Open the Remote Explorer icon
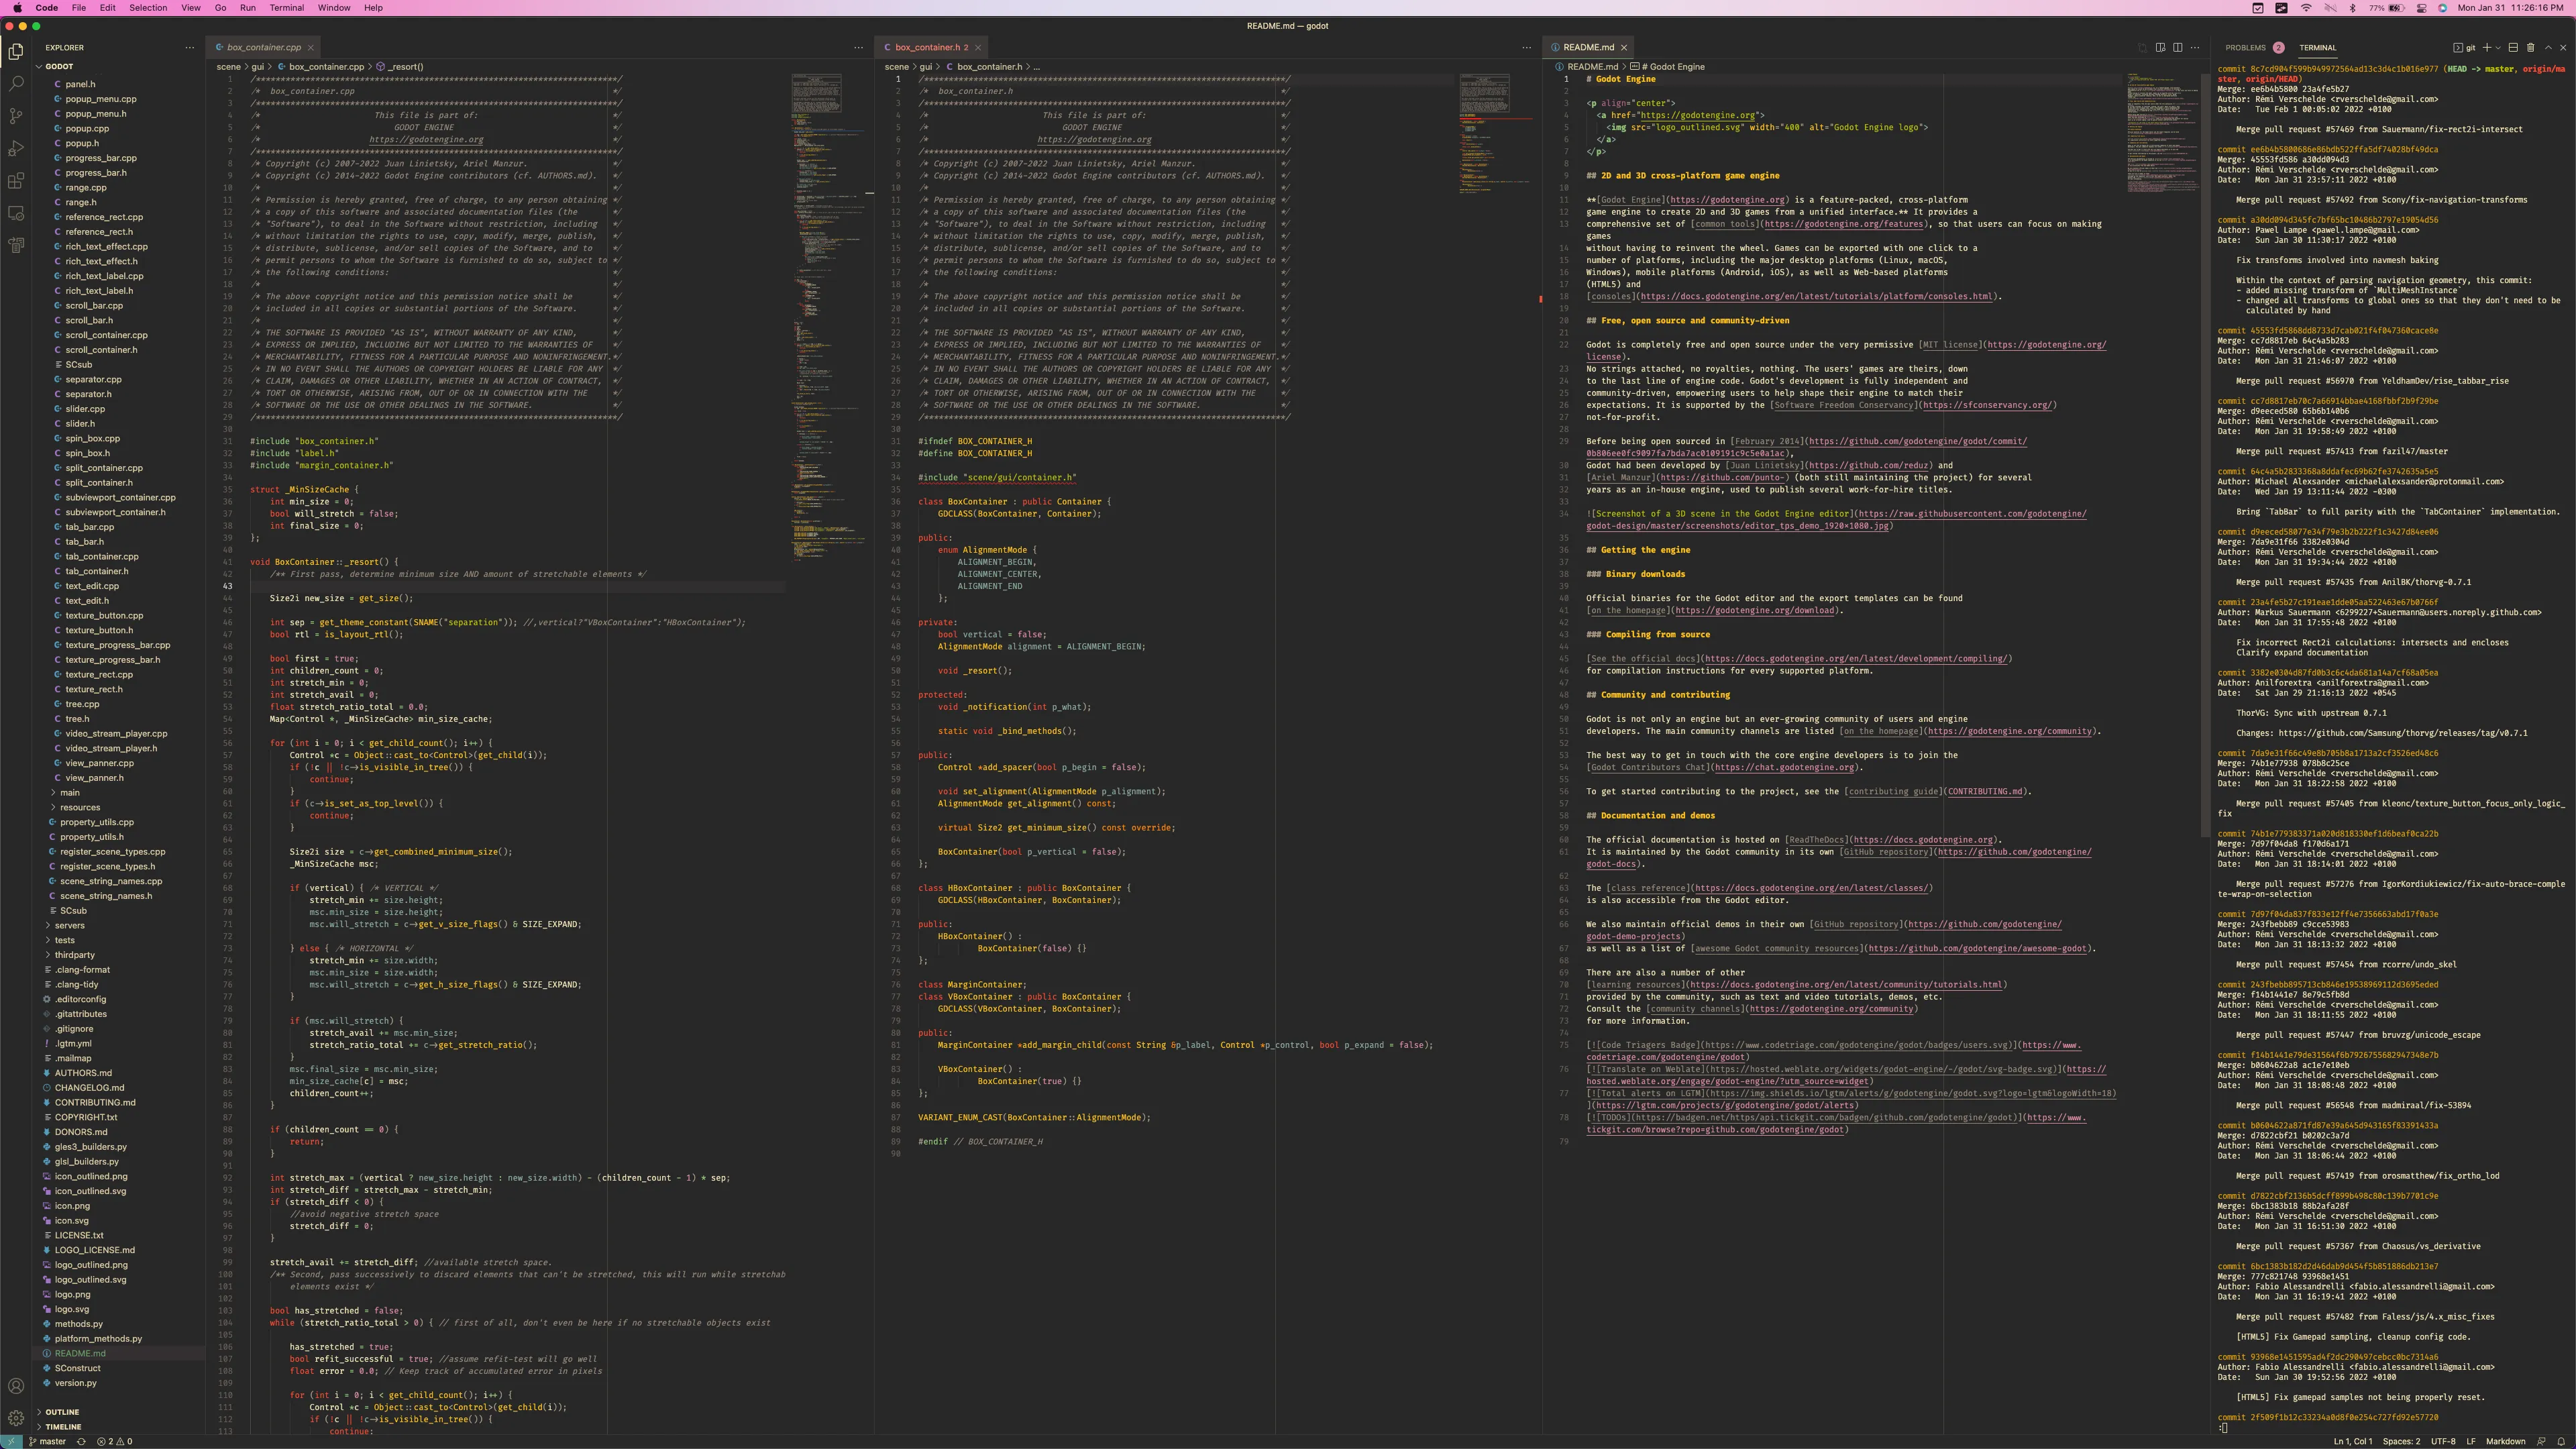Screen dimensions: 2576x1449 coord(16,213)
